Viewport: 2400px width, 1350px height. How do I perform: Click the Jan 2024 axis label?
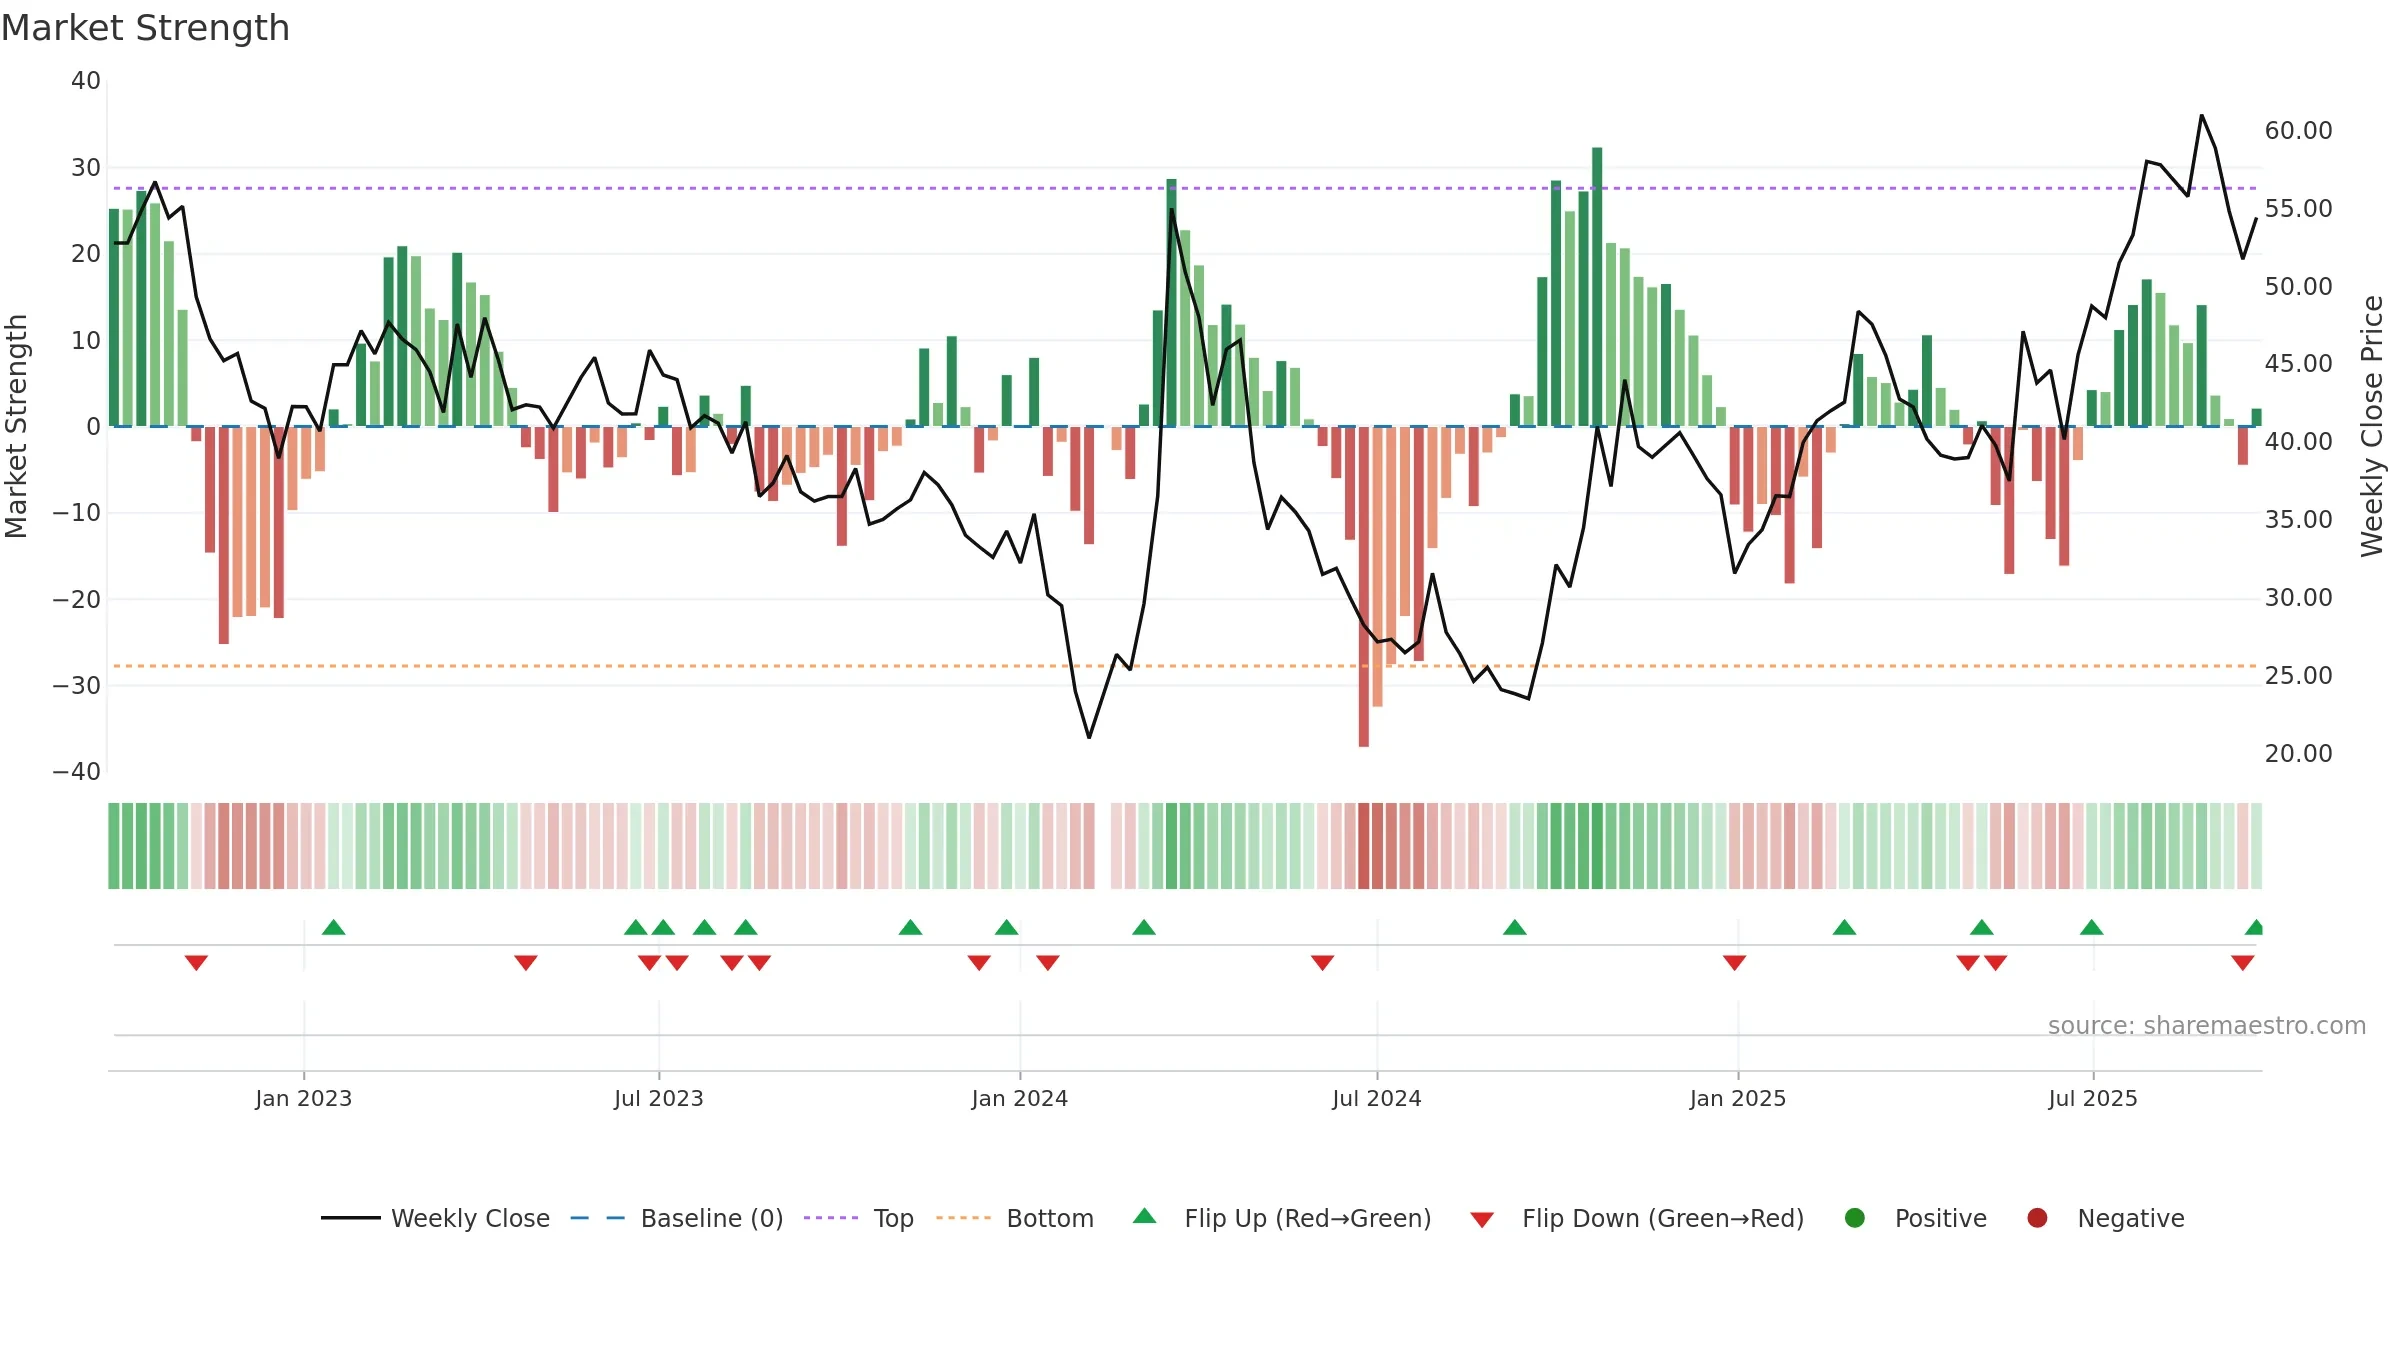1020,1099
